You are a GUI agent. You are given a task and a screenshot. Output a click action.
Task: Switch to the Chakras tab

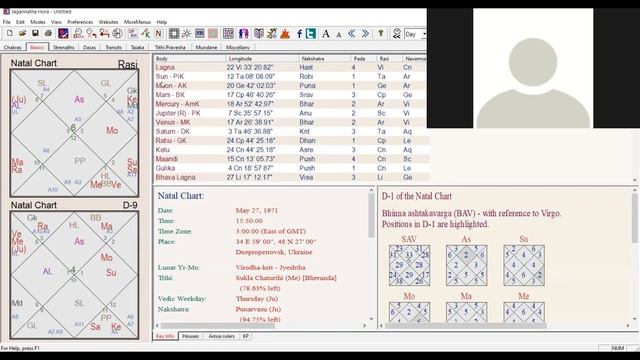coord(13,47)
